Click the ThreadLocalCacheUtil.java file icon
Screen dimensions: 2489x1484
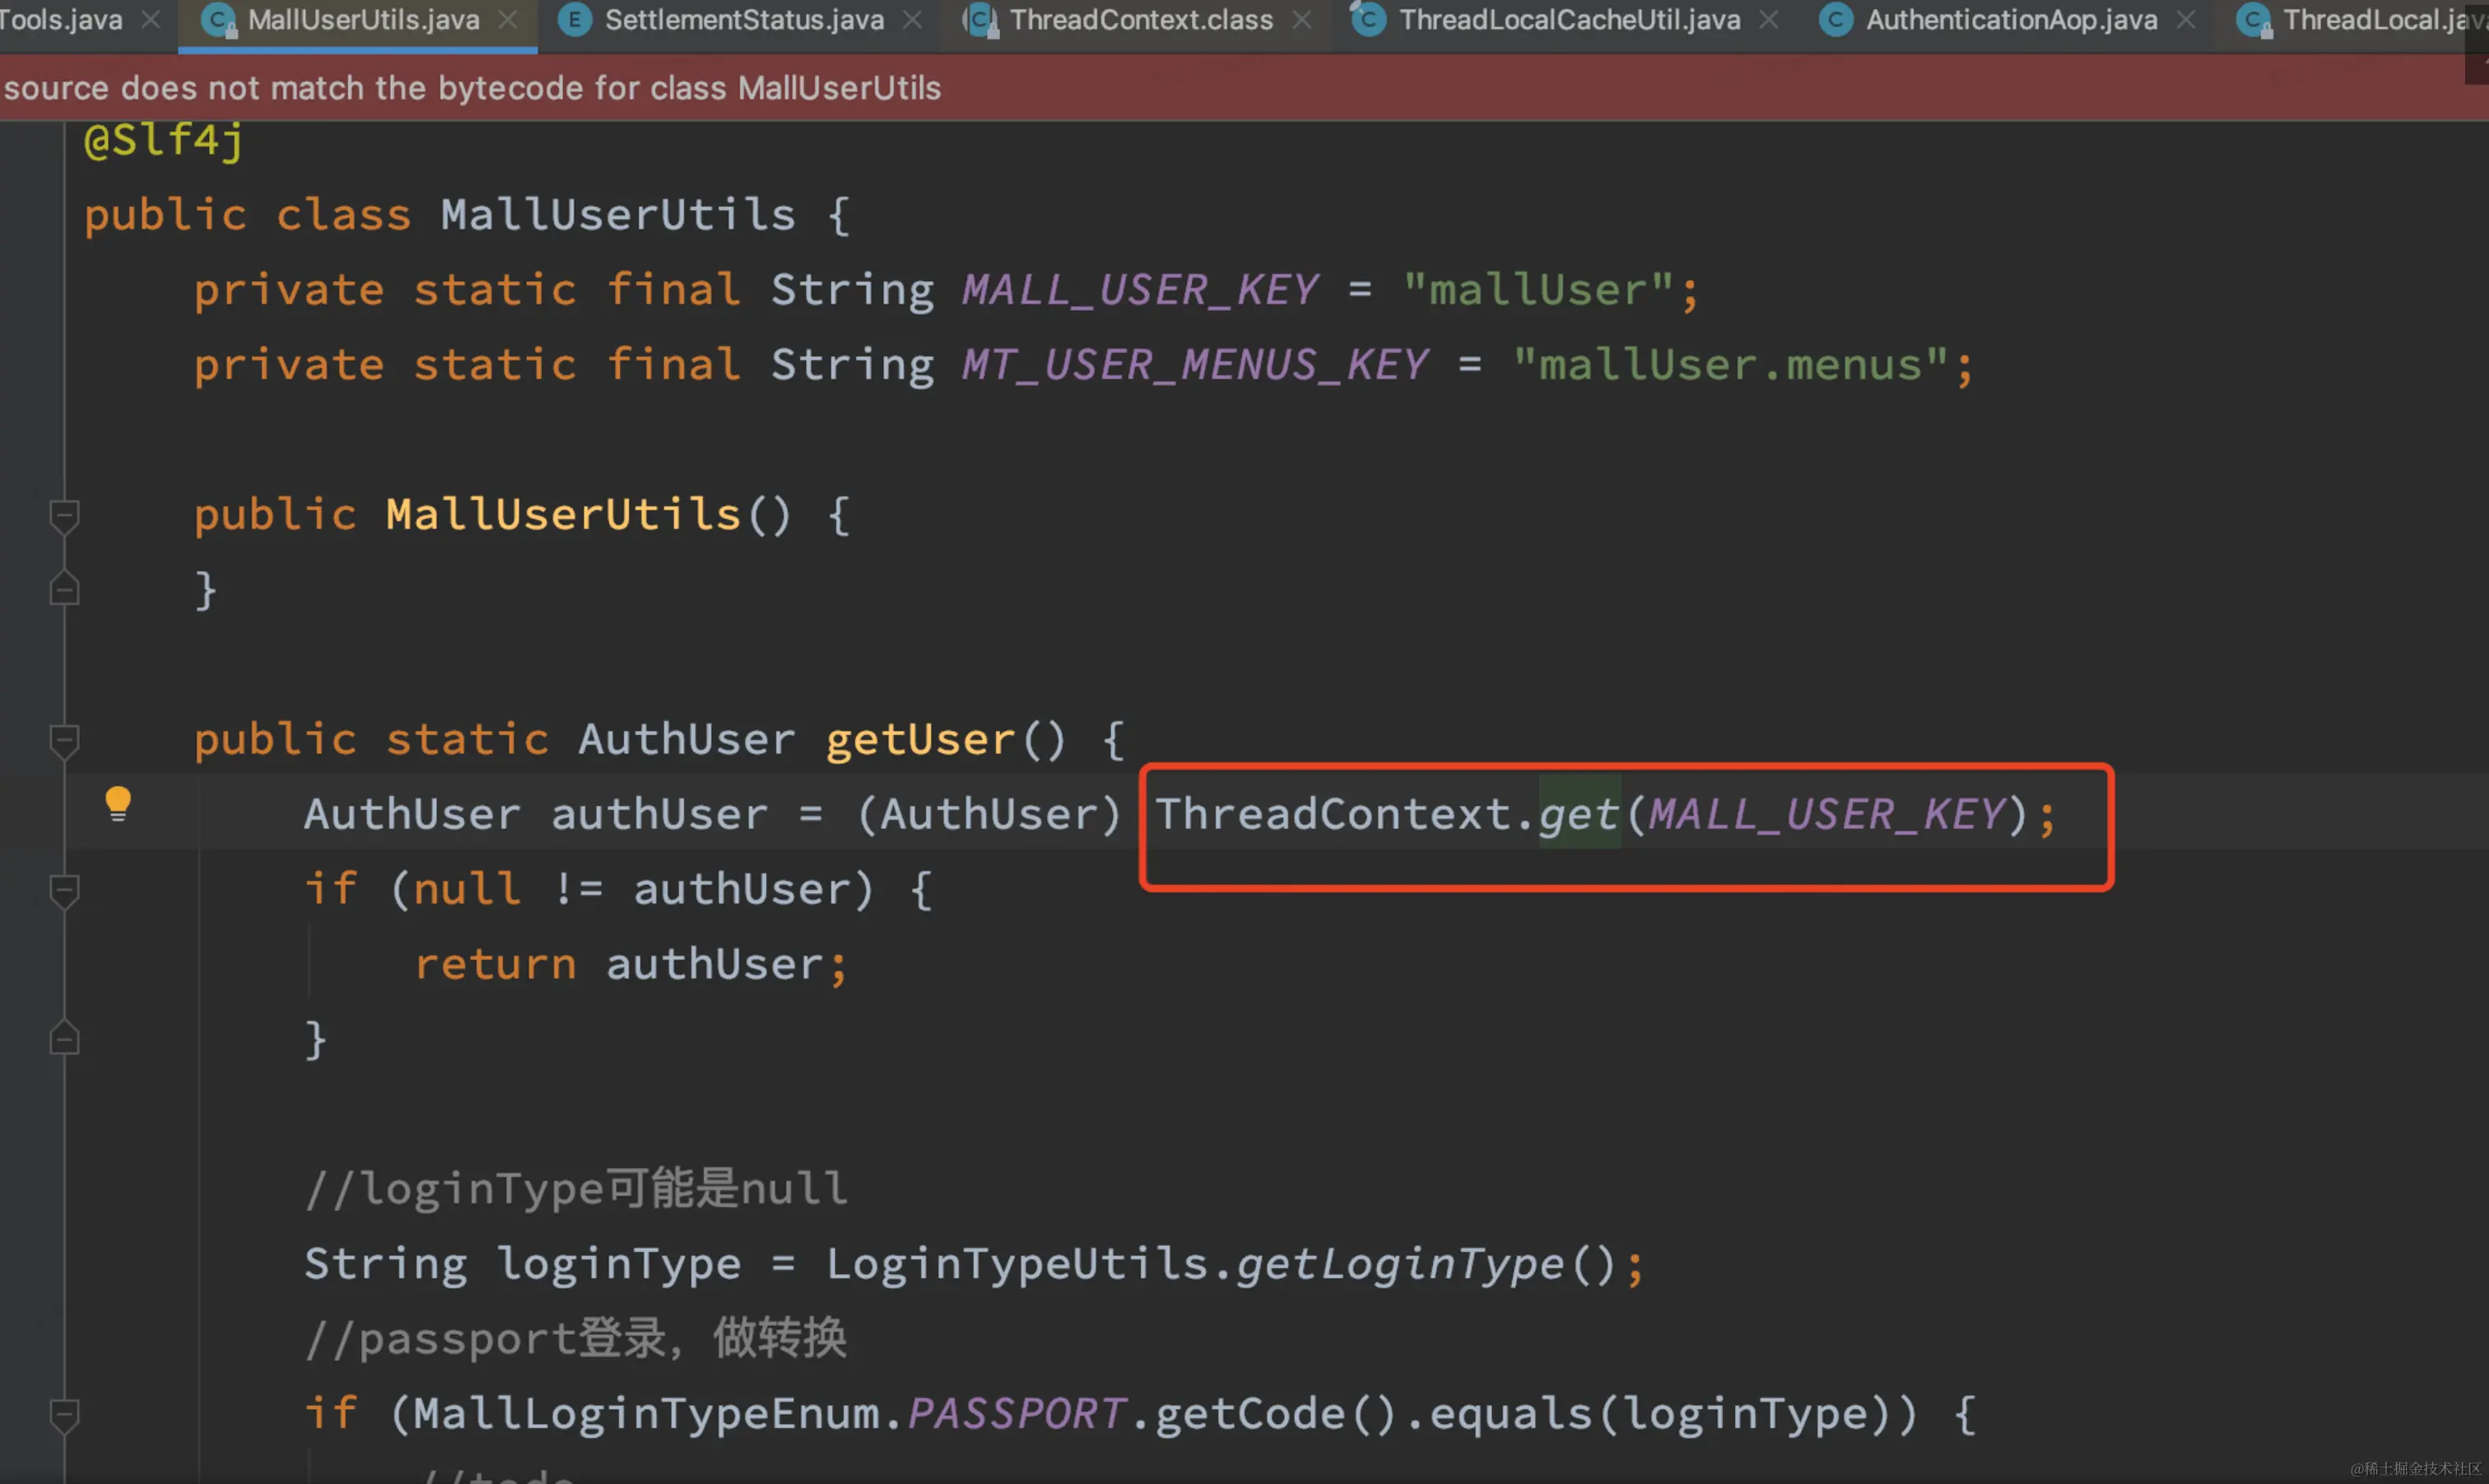pyautogui.click(x=1368, y=20)
